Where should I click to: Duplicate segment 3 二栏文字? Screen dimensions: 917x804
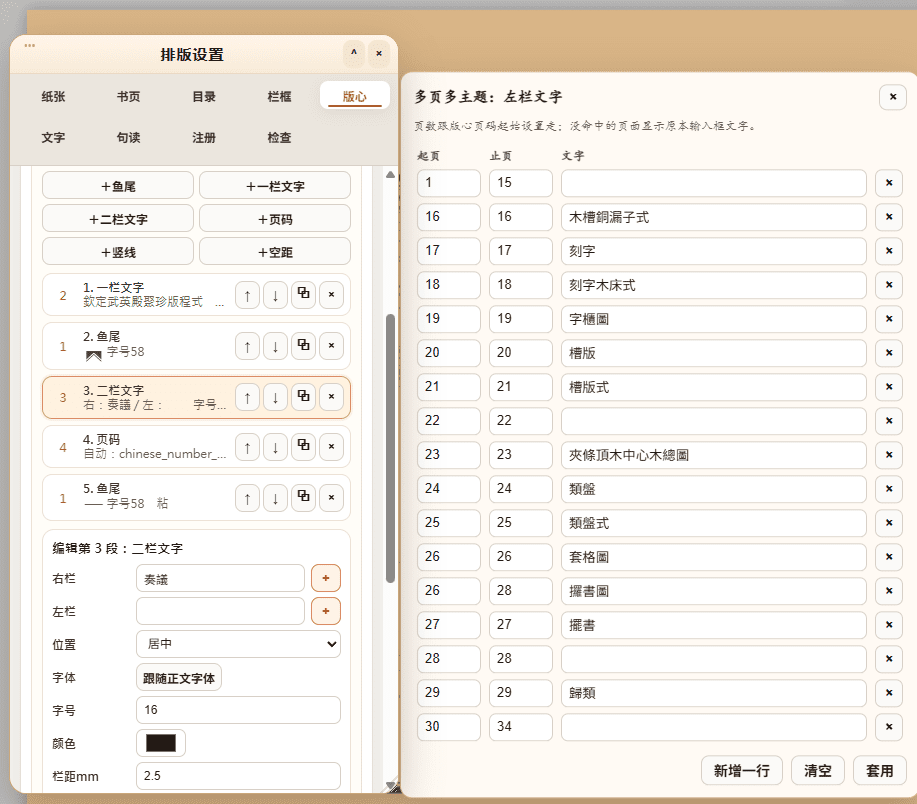click(304, 397)
